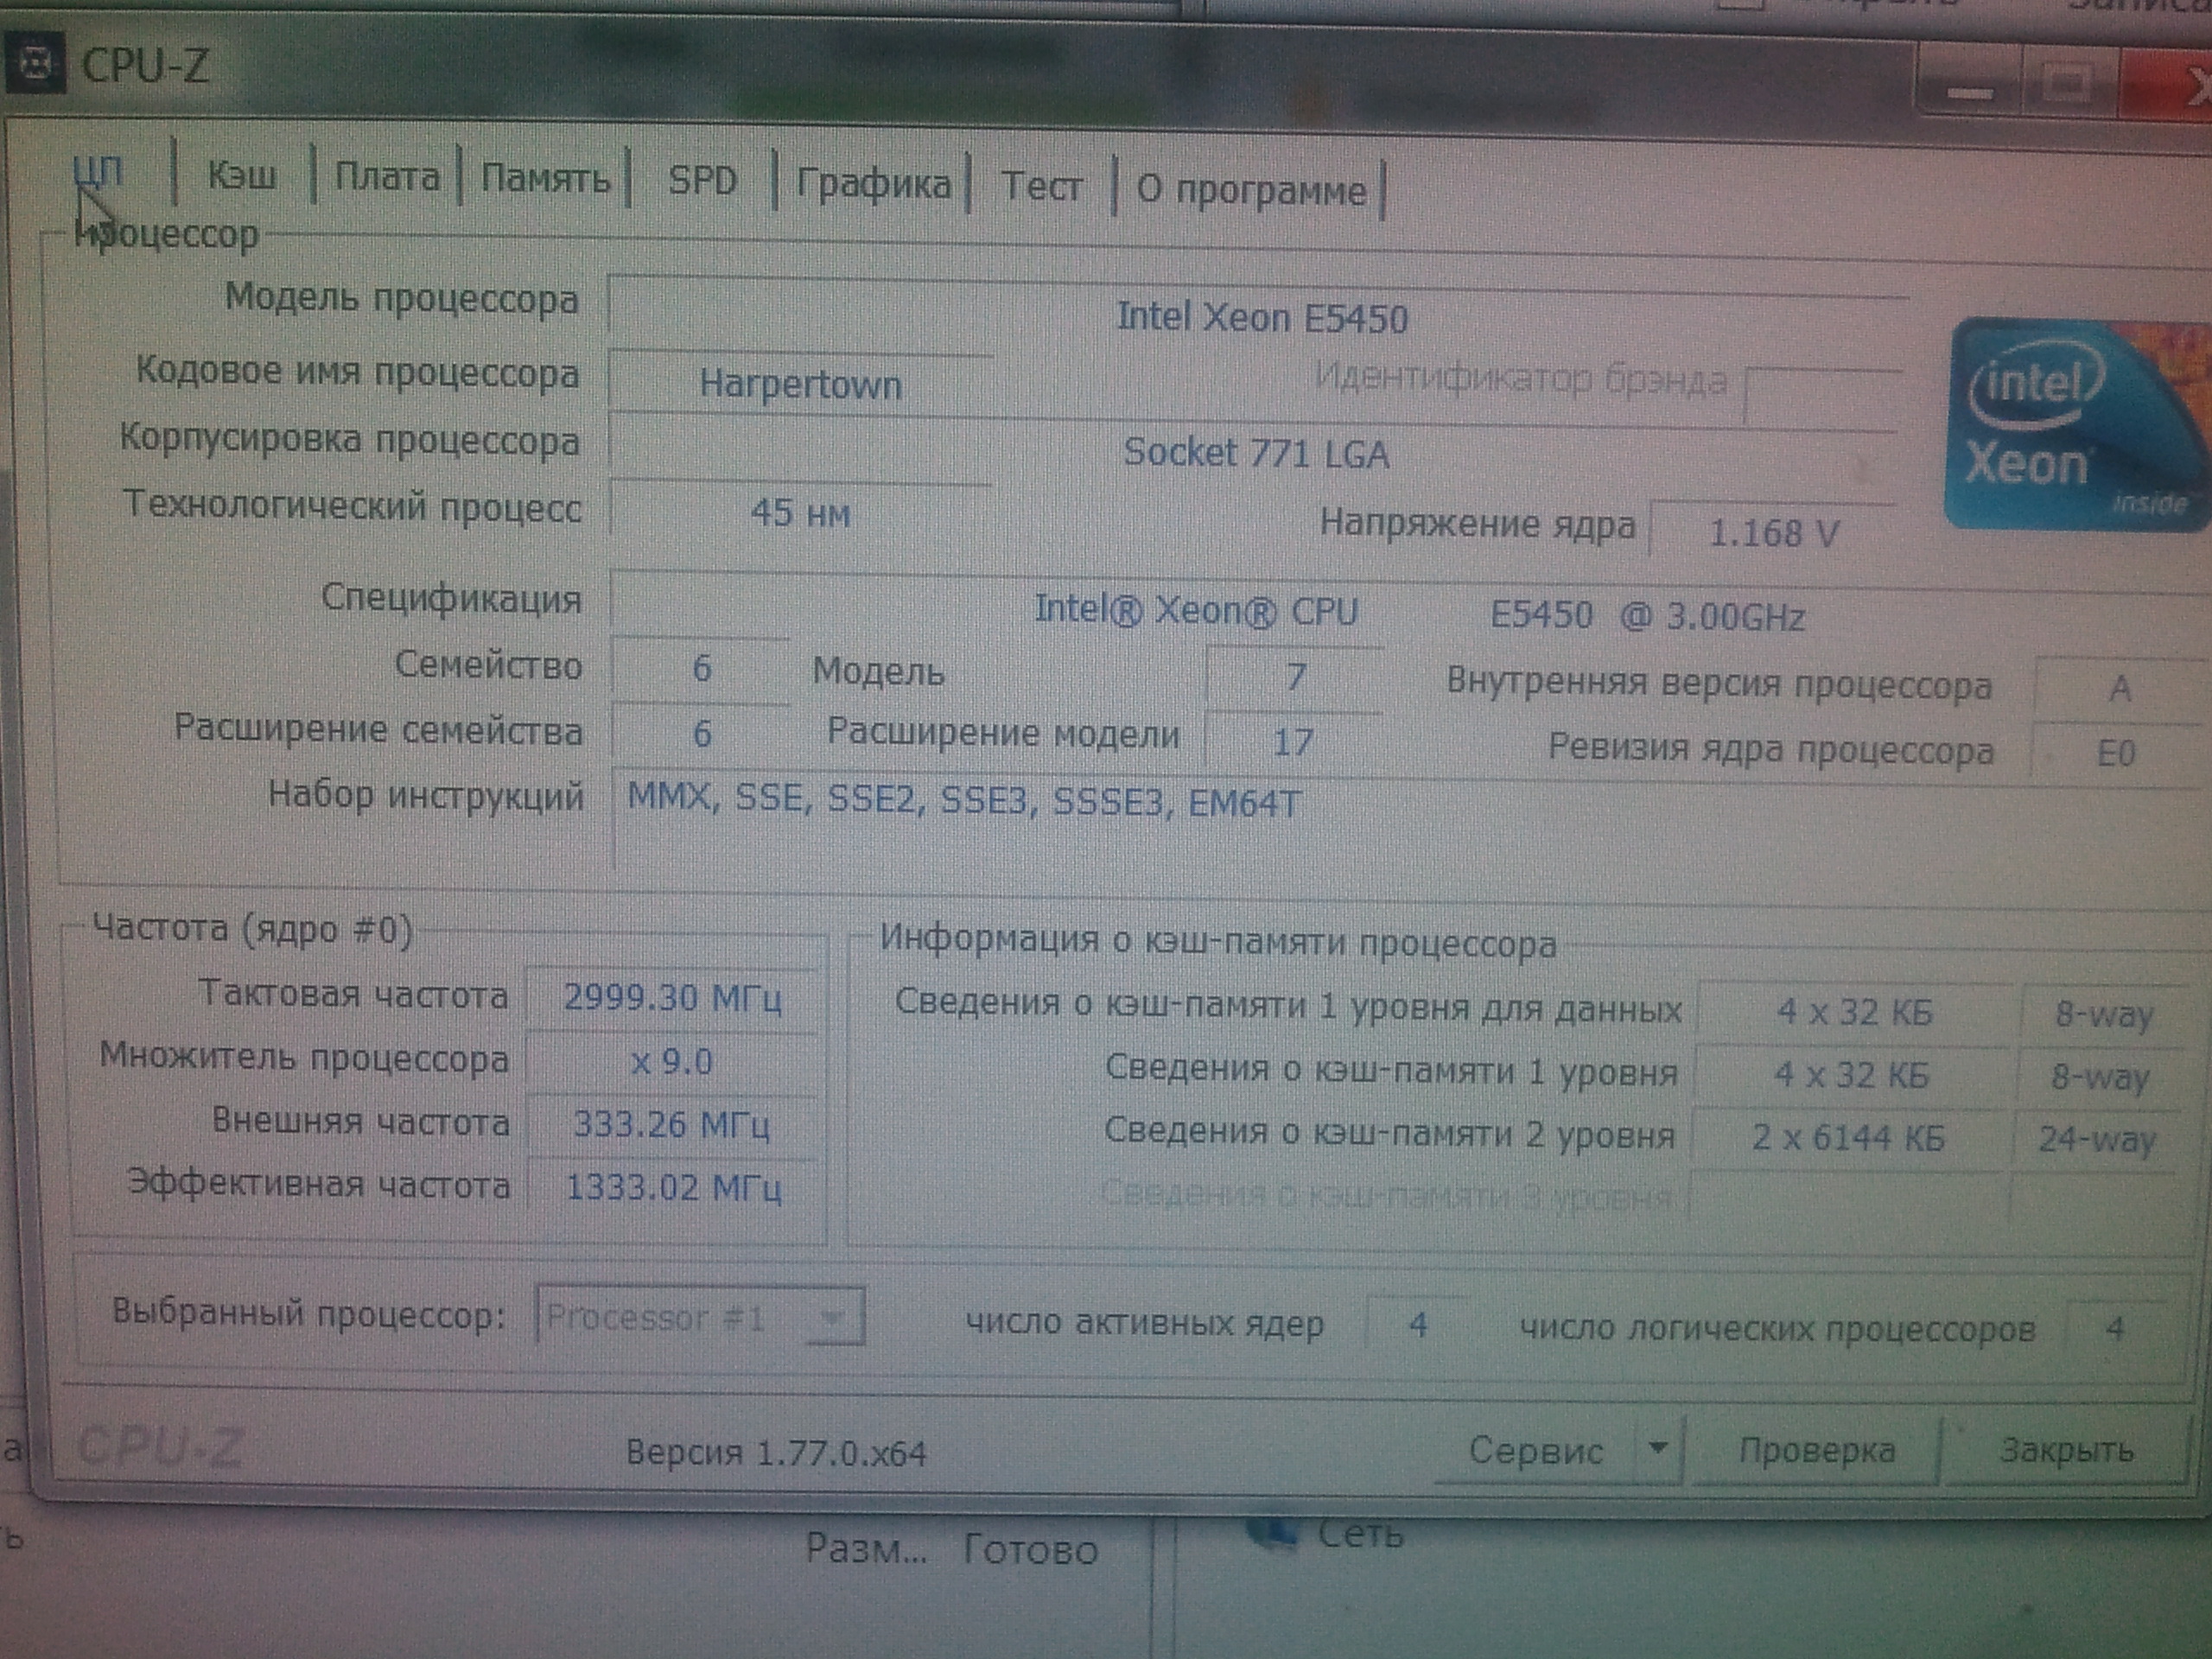2212x1659 pixels.
Task: Open the SPD tab
Action: [702, 180]
